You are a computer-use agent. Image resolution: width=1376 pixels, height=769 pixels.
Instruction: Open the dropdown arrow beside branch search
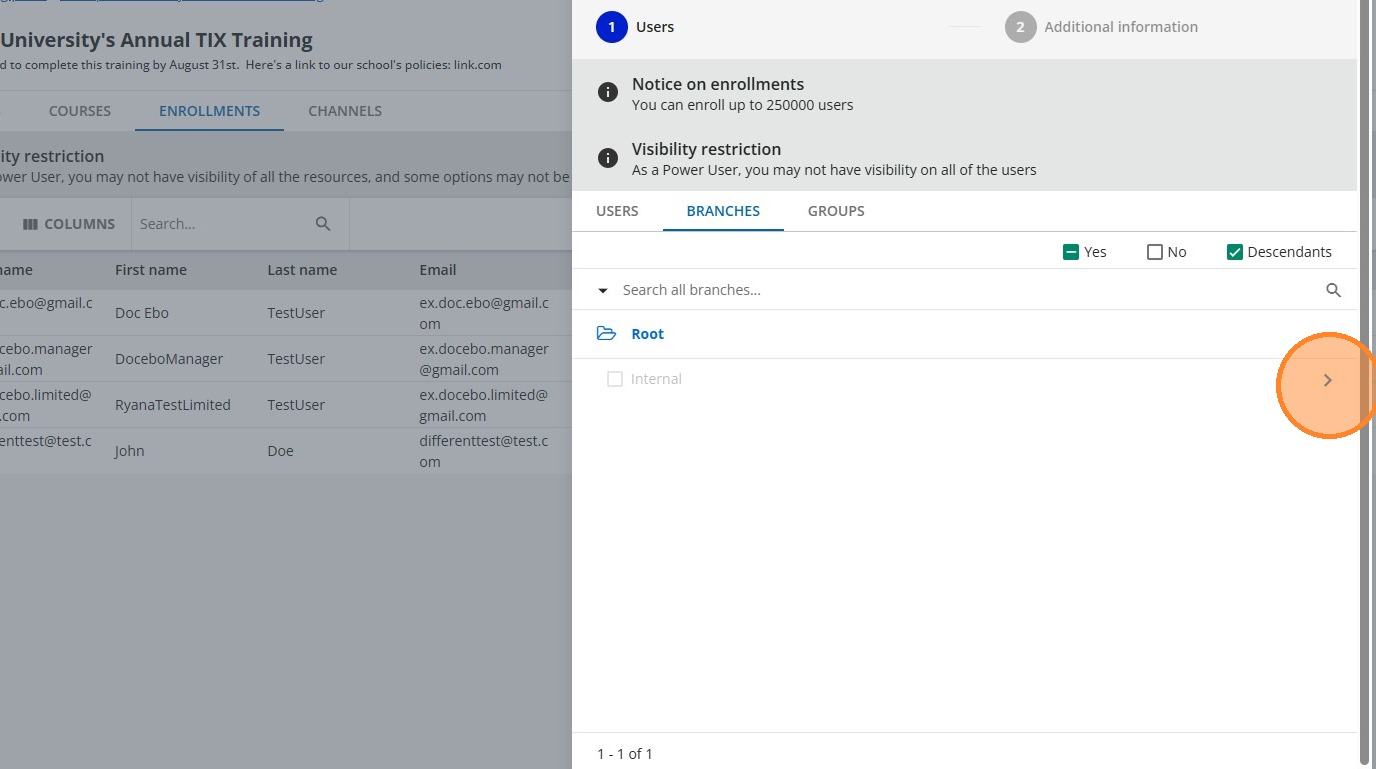[603, 291]
